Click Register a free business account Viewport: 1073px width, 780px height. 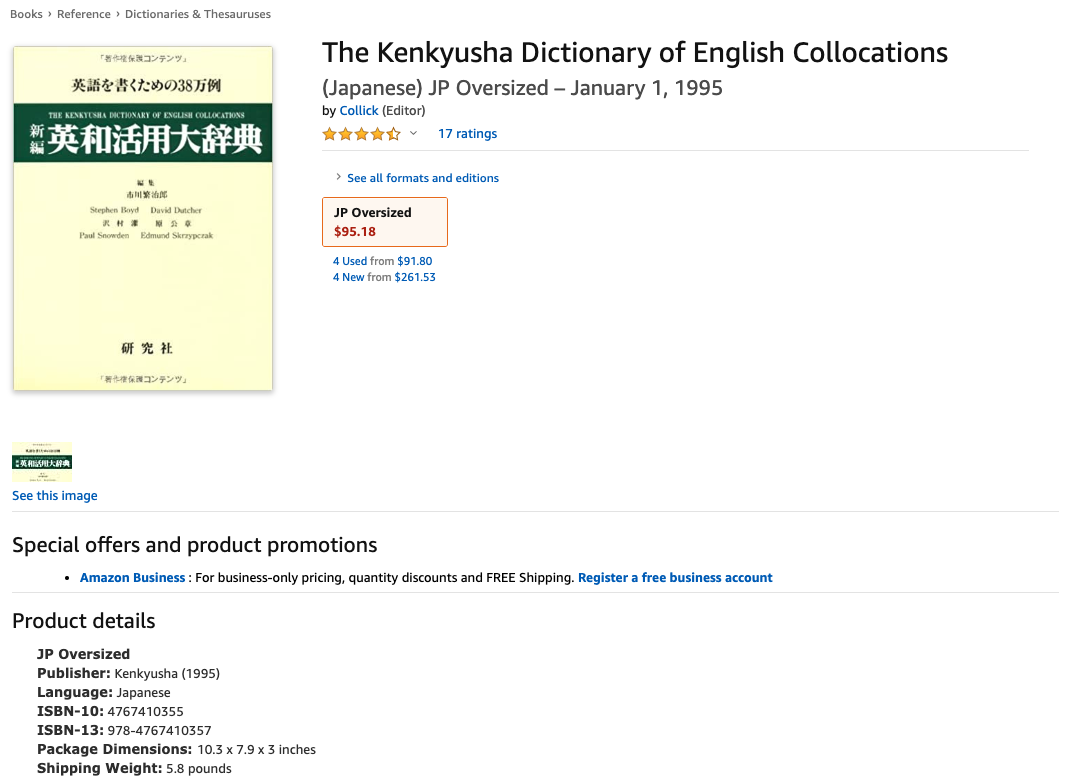(675, 578)
